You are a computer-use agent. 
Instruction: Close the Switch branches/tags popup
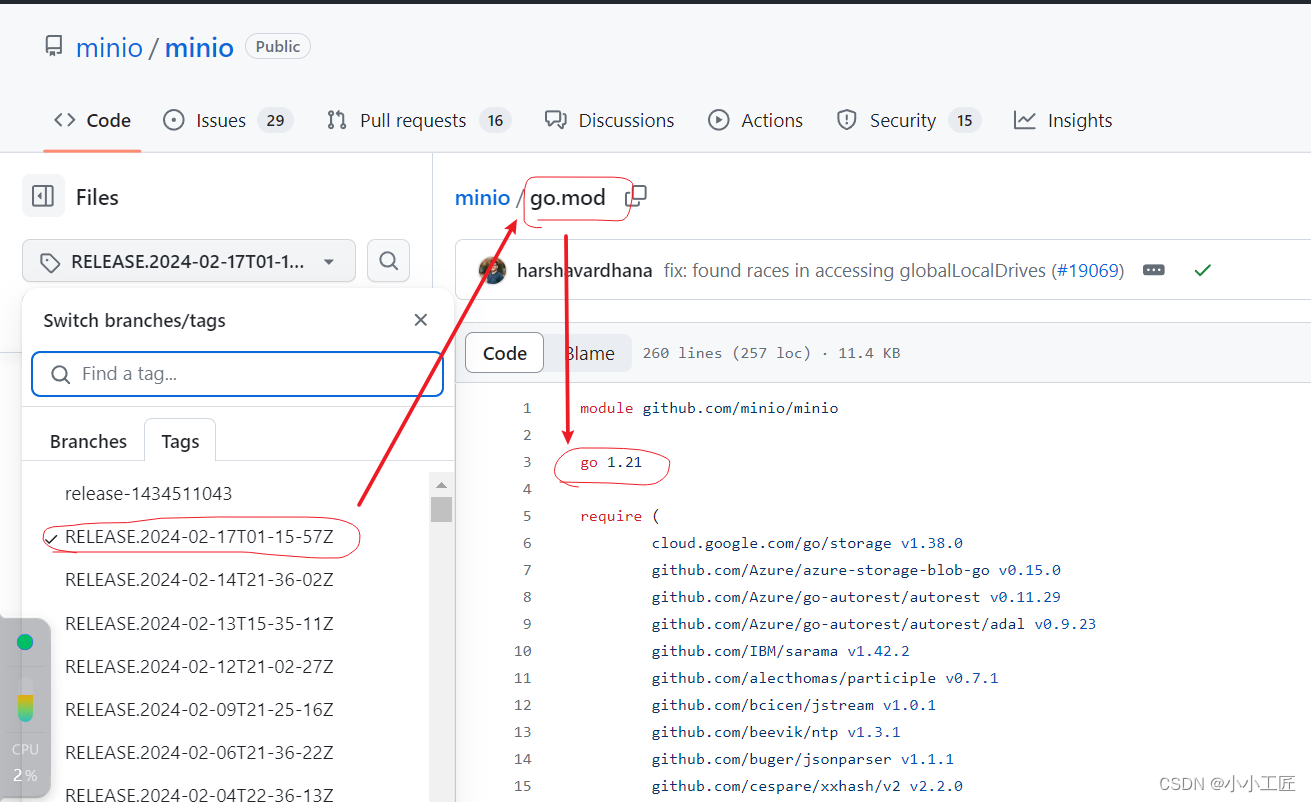[x=421, y=320]
